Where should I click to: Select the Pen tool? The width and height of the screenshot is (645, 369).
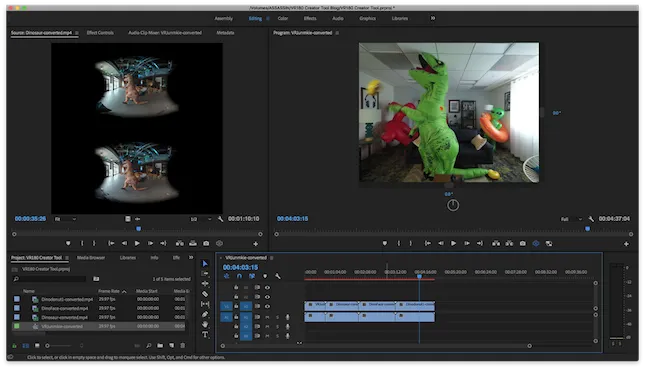(205, 314)
